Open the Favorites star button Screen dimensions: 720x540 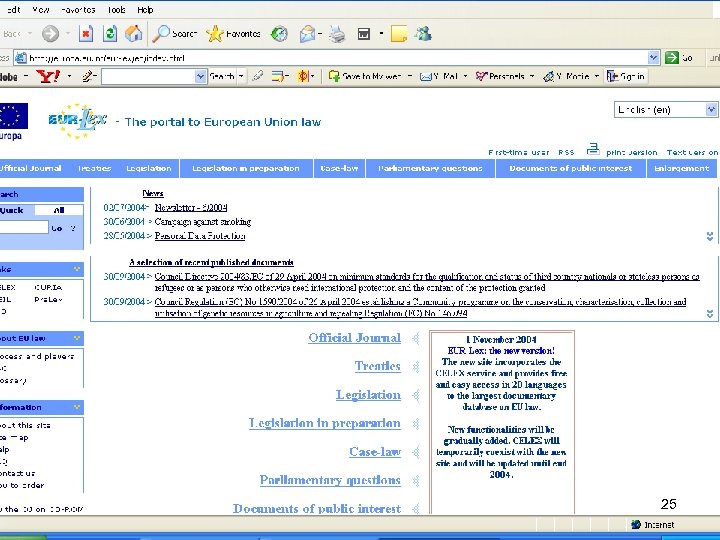(x=233, y=34)
